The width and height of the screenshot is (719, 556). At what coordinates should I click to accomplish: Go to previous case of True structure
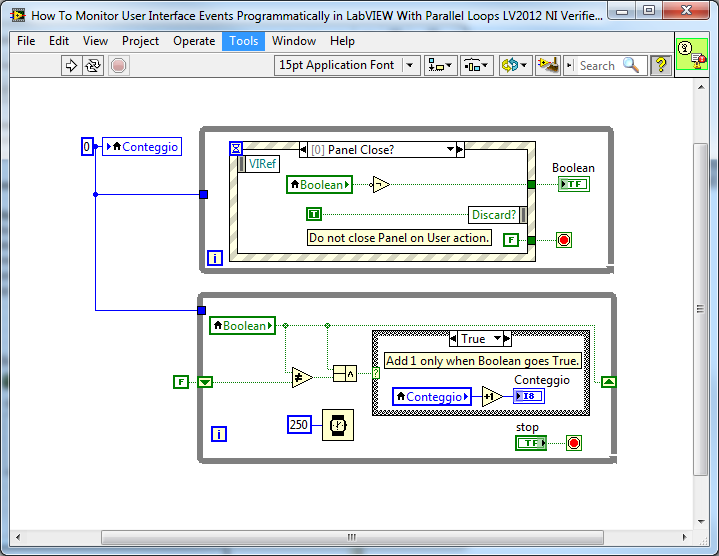(x=453, y=339)
